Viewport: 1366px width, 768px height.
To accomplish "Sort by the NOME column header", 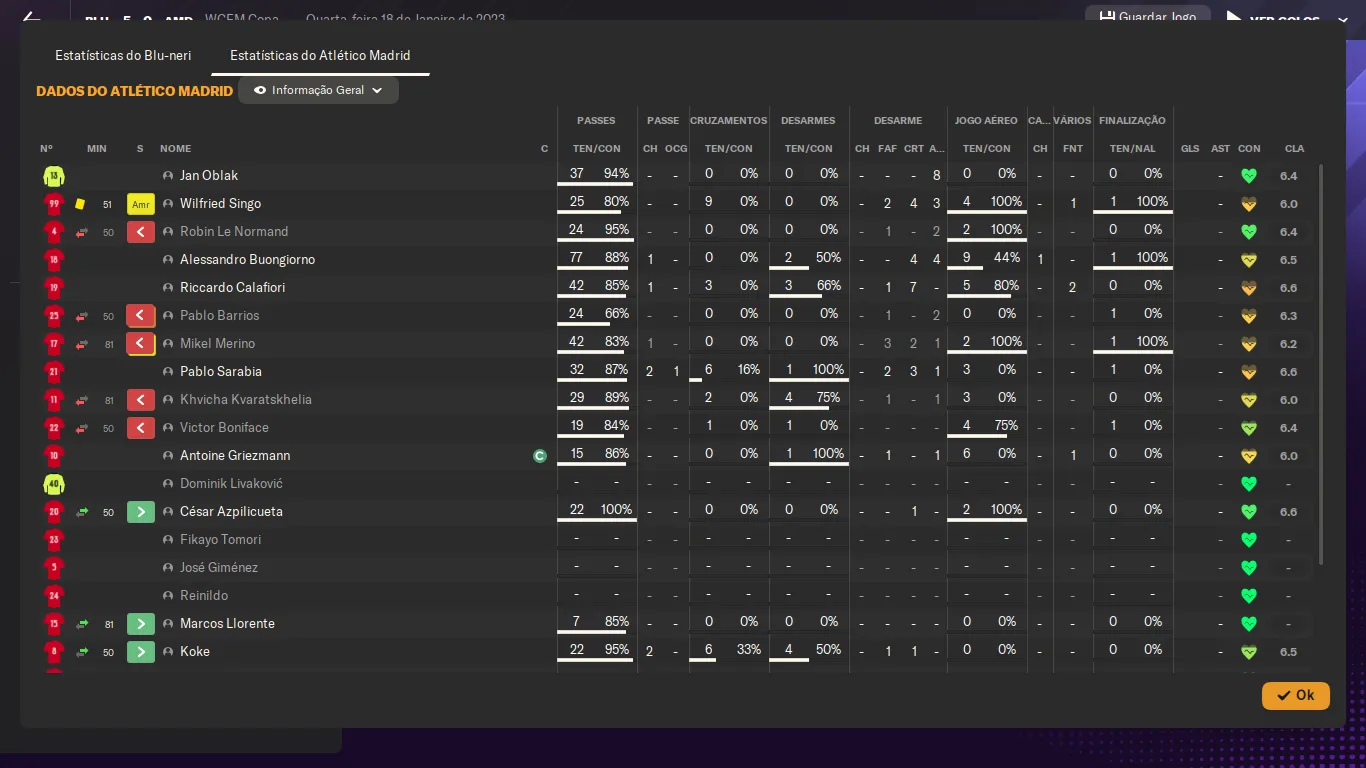I will click(175, 149).
